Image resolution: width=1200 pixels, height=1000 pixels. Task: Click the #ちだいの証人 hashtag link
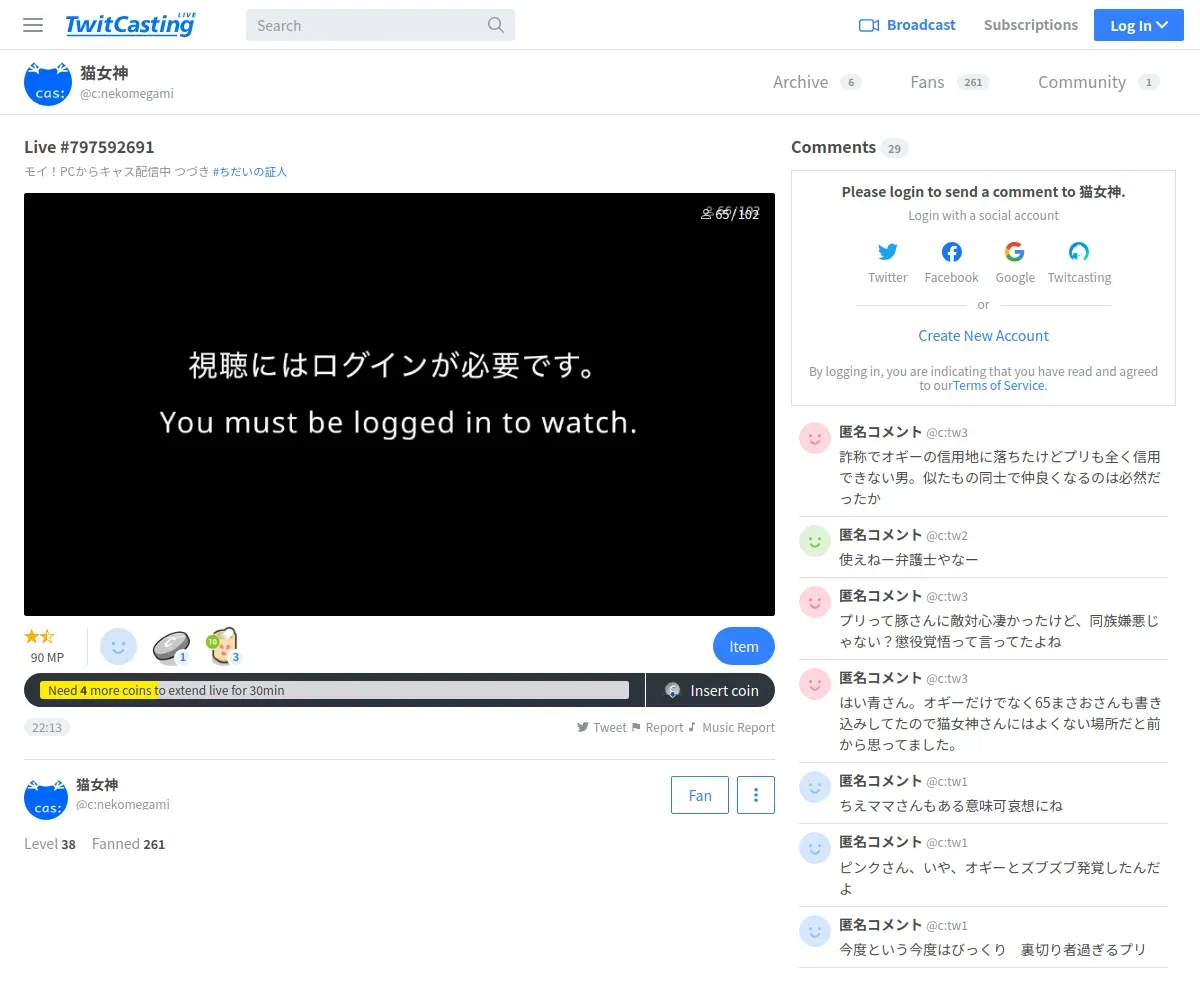point(250,172)
